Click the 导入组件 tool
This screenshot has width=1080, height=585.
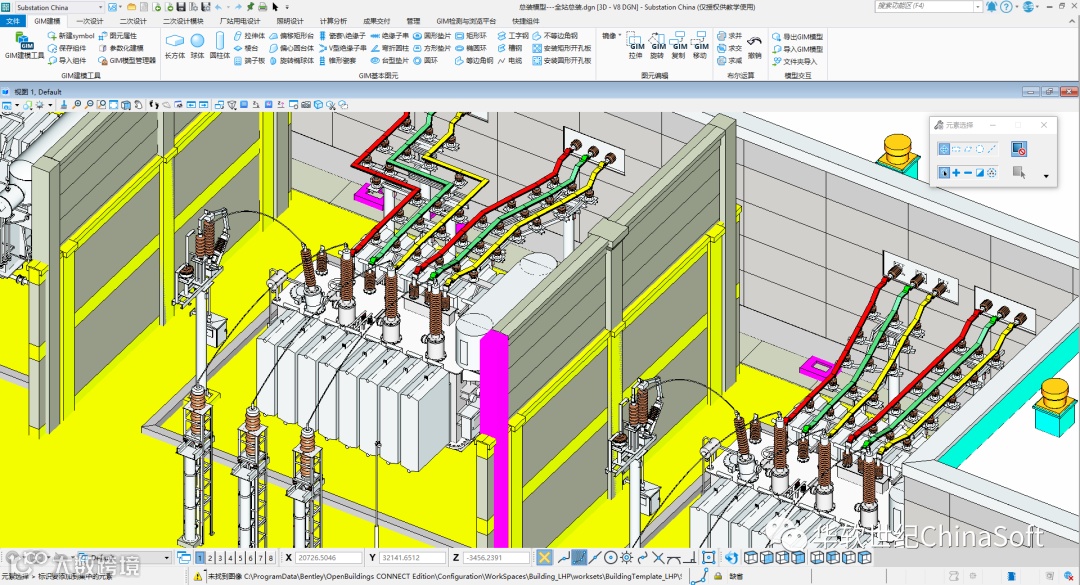coord(67,61)
